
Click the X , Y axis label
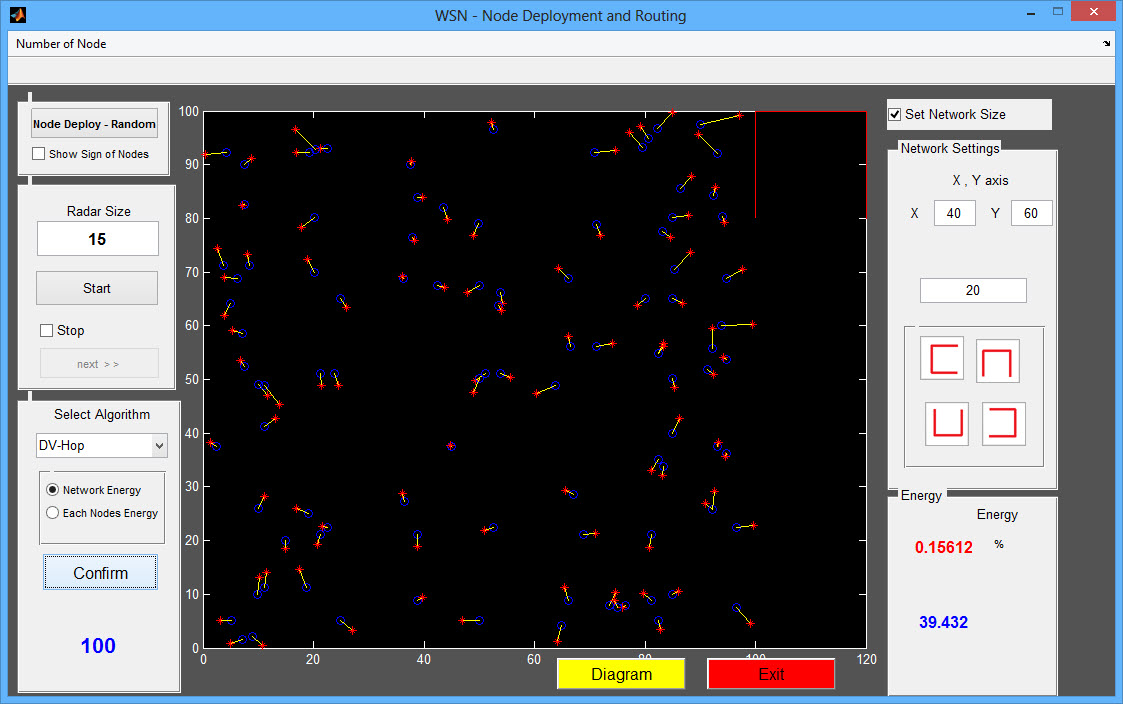(x=980, y=180)
